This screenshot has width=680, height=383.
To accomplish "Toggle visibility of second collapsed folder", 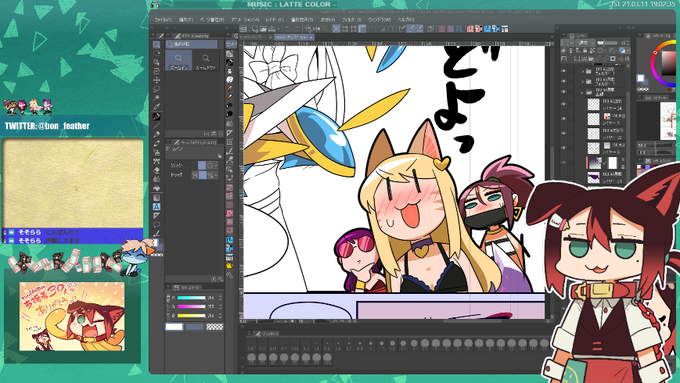I will click(564, 81).
